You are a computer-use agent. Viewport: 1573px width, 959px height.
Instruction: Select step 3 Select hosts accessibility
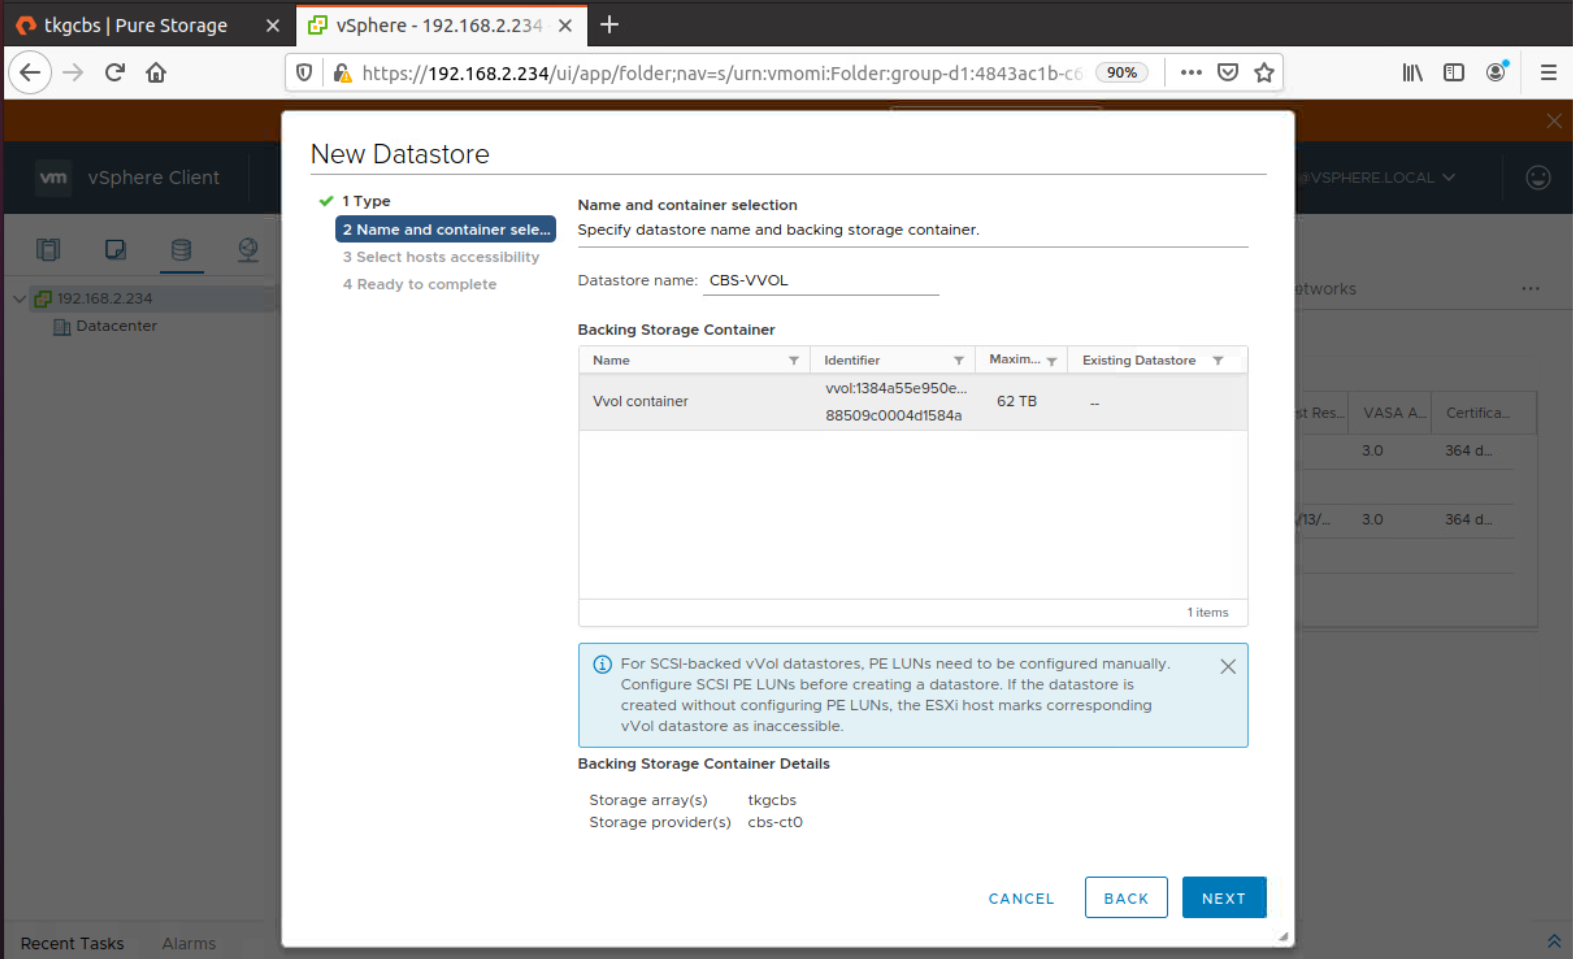441,257
